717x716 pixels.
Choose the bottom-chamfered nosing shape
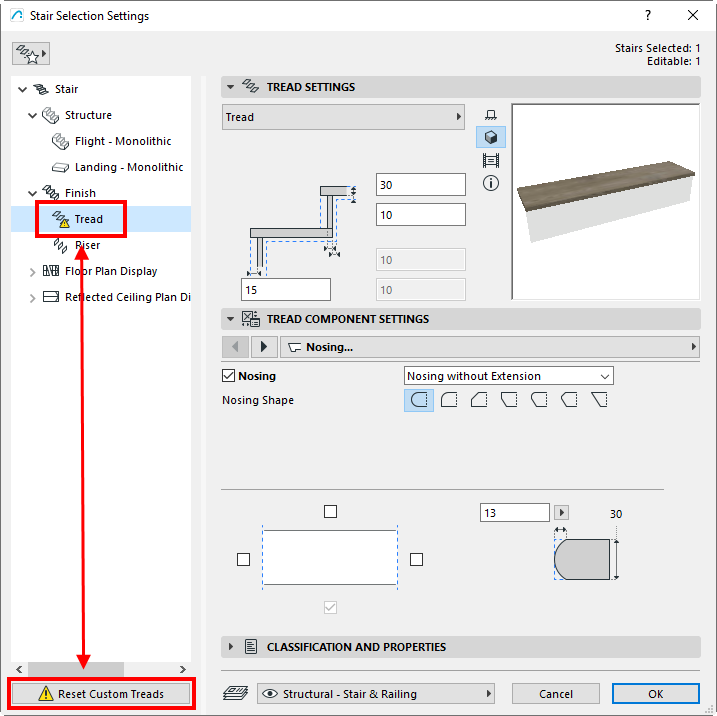tap(509, 400)
